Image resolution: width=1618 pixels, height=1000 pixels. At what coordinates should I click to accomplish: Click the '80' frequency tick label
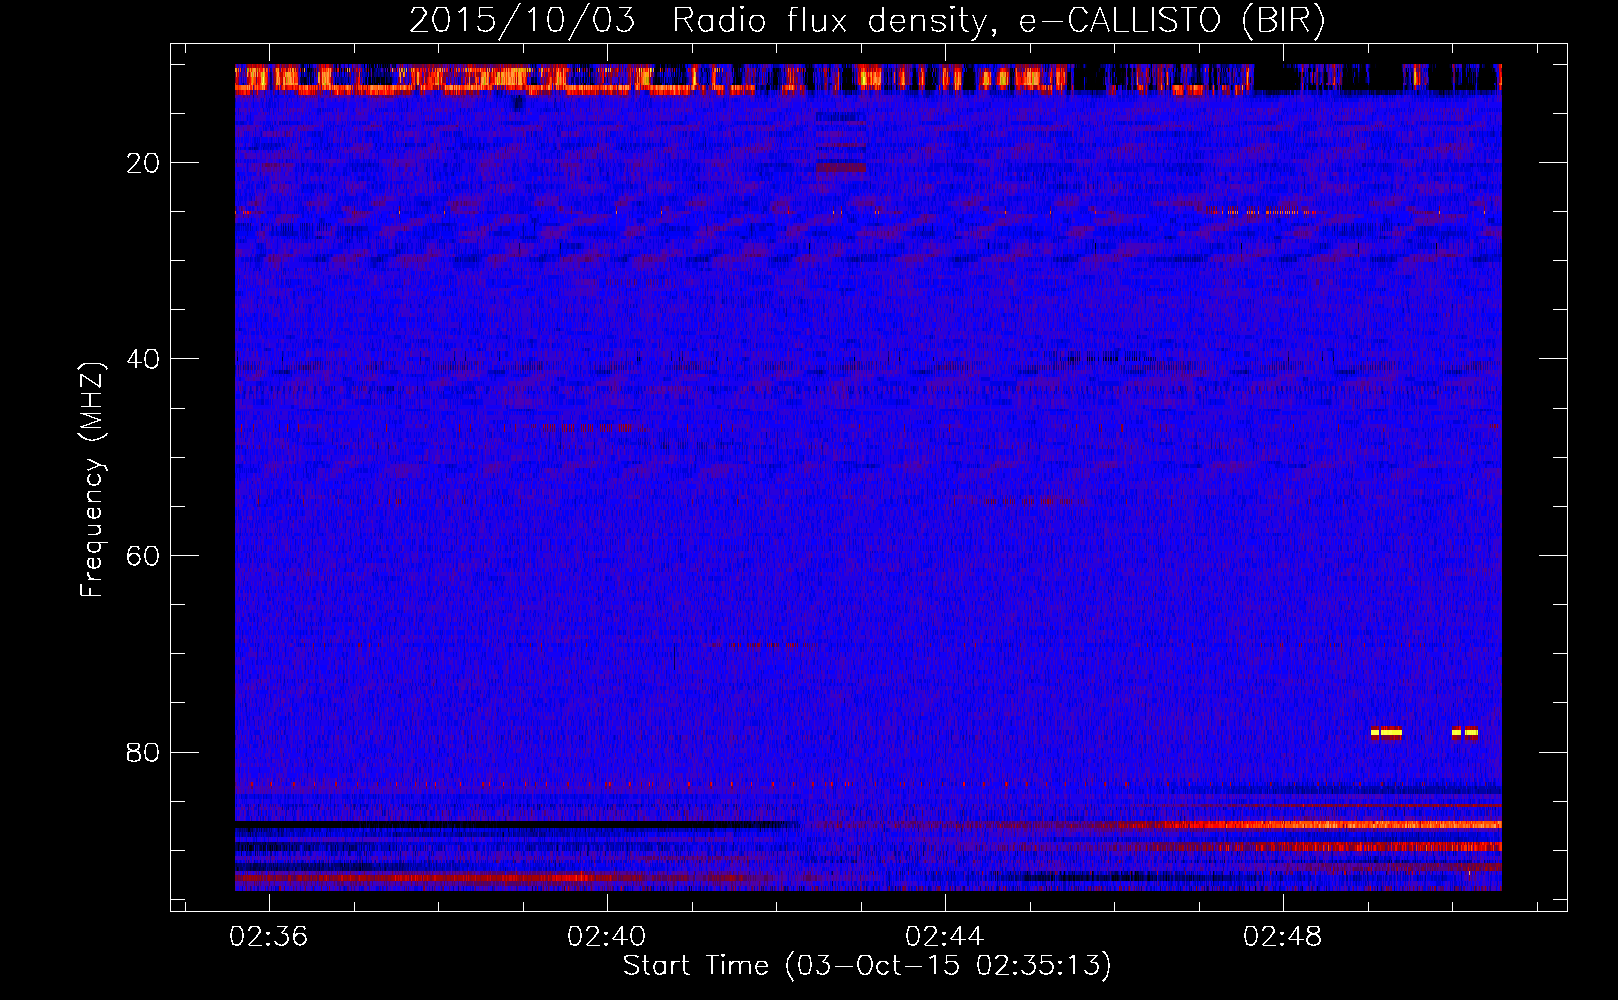pyautogui.click(x=143, y=752)
